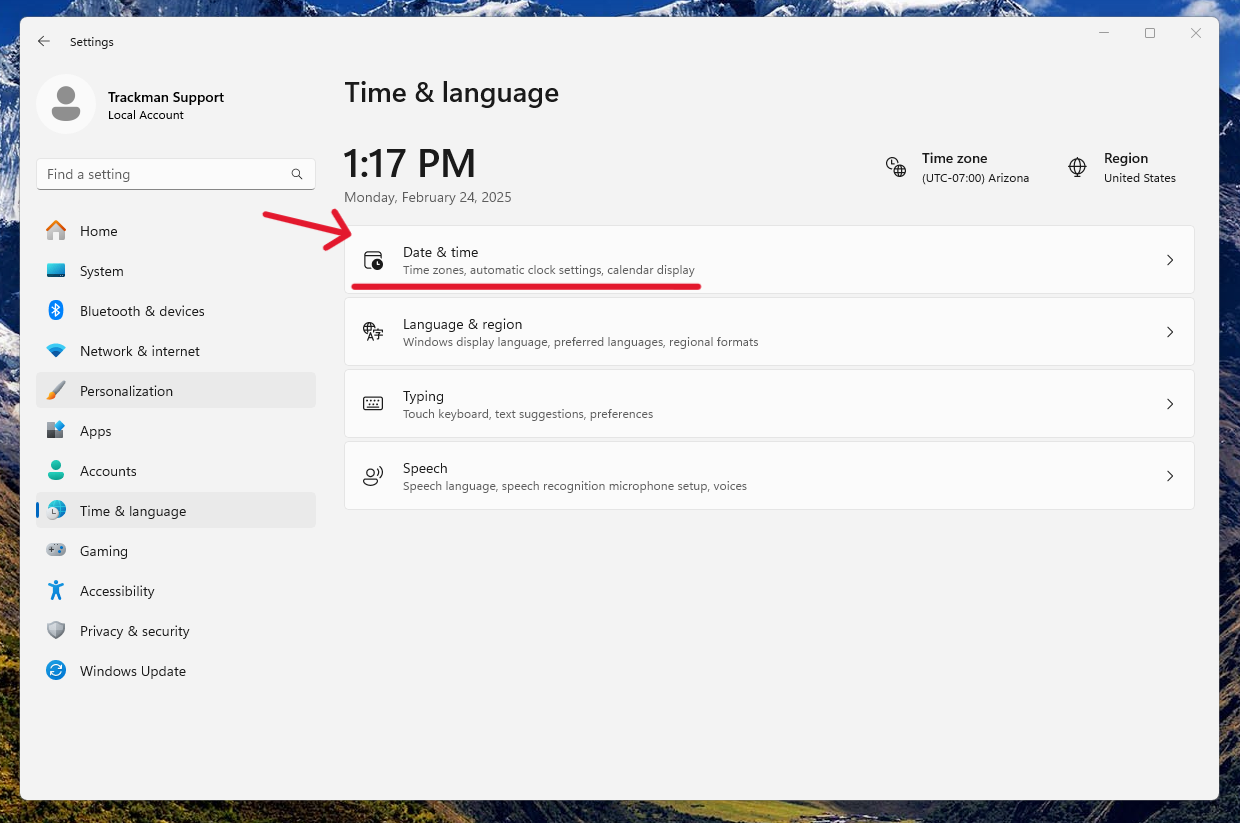The width and height of the screenshot is (1240, 823).
Task: Click the search magnifier icon
Action: click(297, 174)
